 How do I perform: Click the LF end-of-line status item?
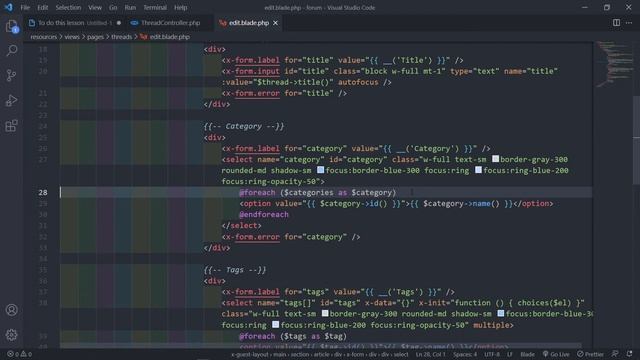pos(510,354)
